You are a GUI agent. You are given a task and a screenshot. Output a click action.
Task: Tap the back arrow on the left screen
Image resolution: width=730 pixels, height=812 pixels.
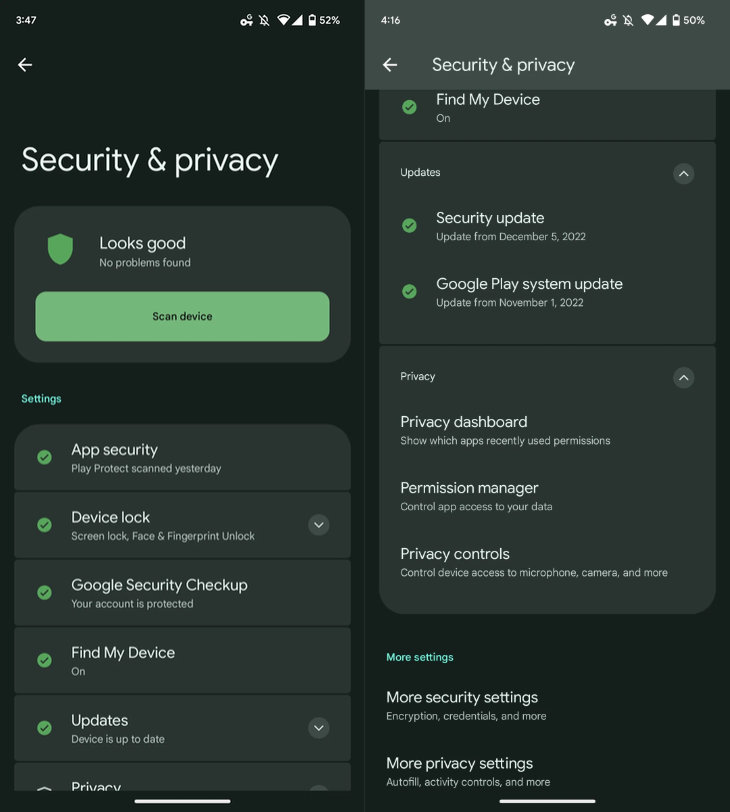click(x=25, y=65)
